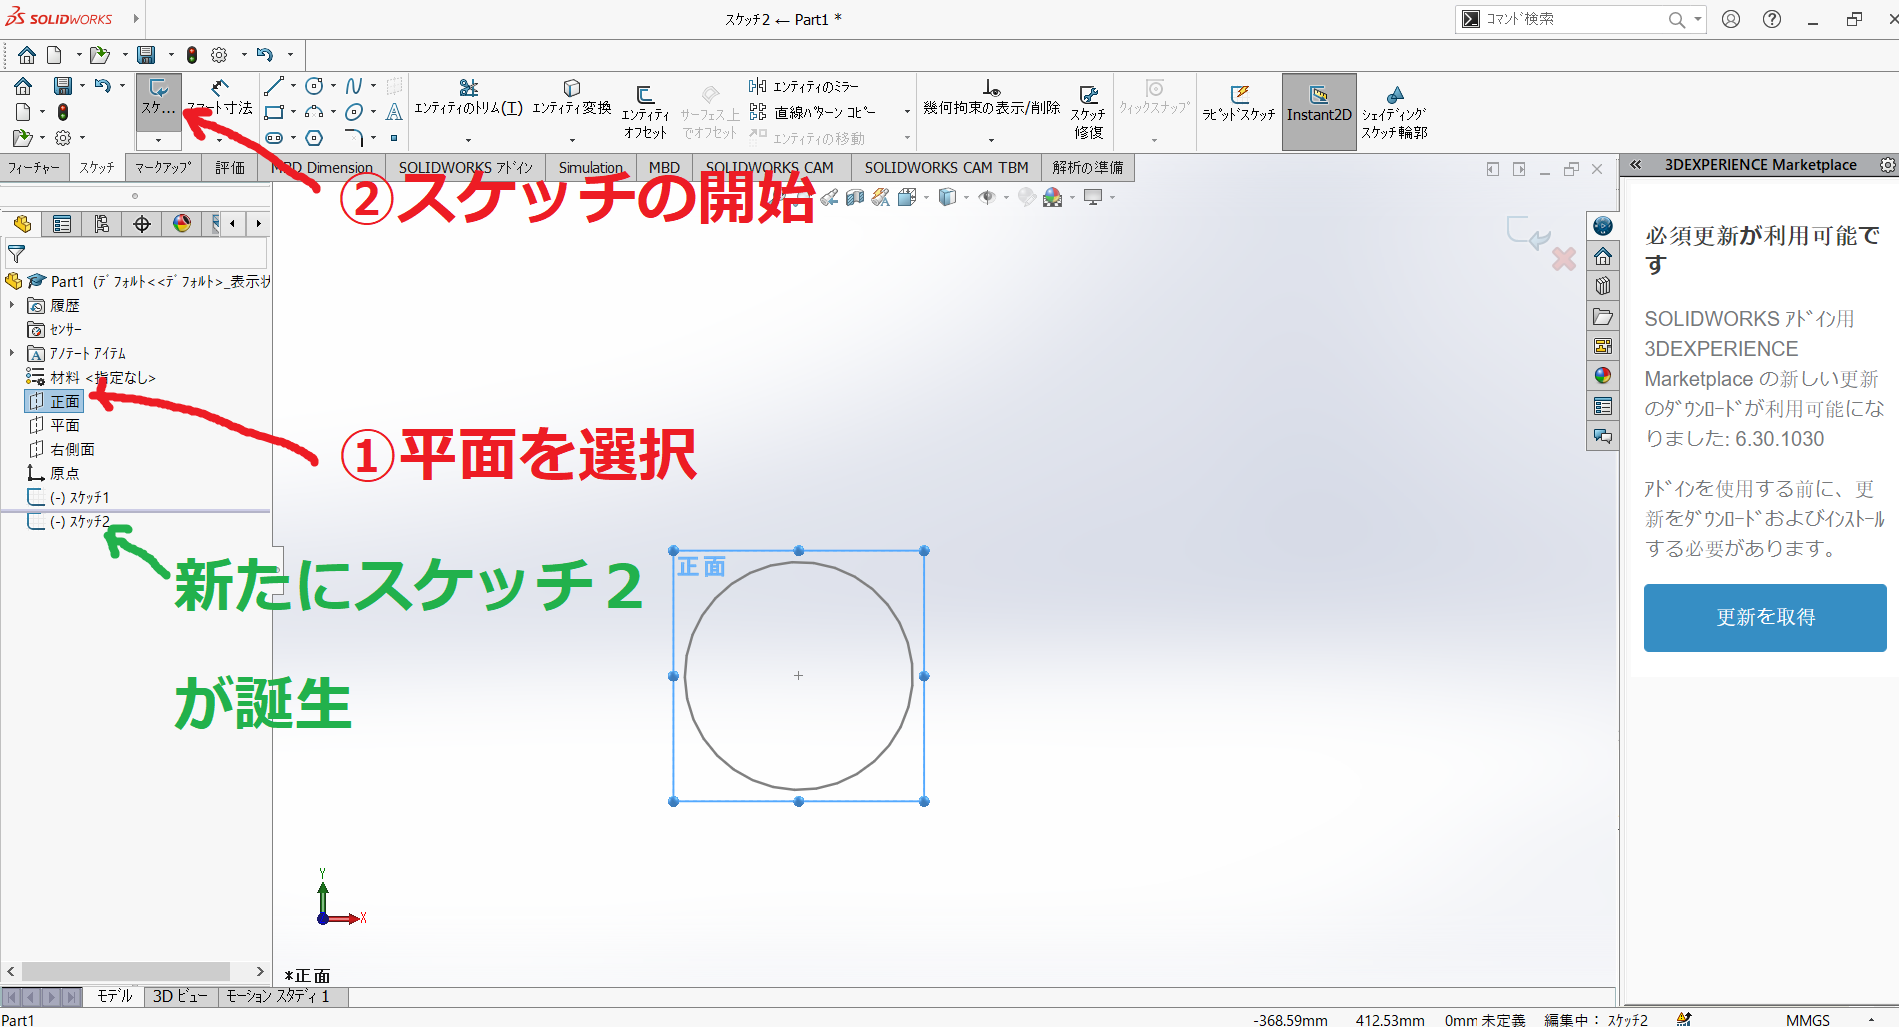Screen dimensions: 1899x1027
Task: Click the エンティティ オフセット offset tool
Action: click(x=645, y=111)
